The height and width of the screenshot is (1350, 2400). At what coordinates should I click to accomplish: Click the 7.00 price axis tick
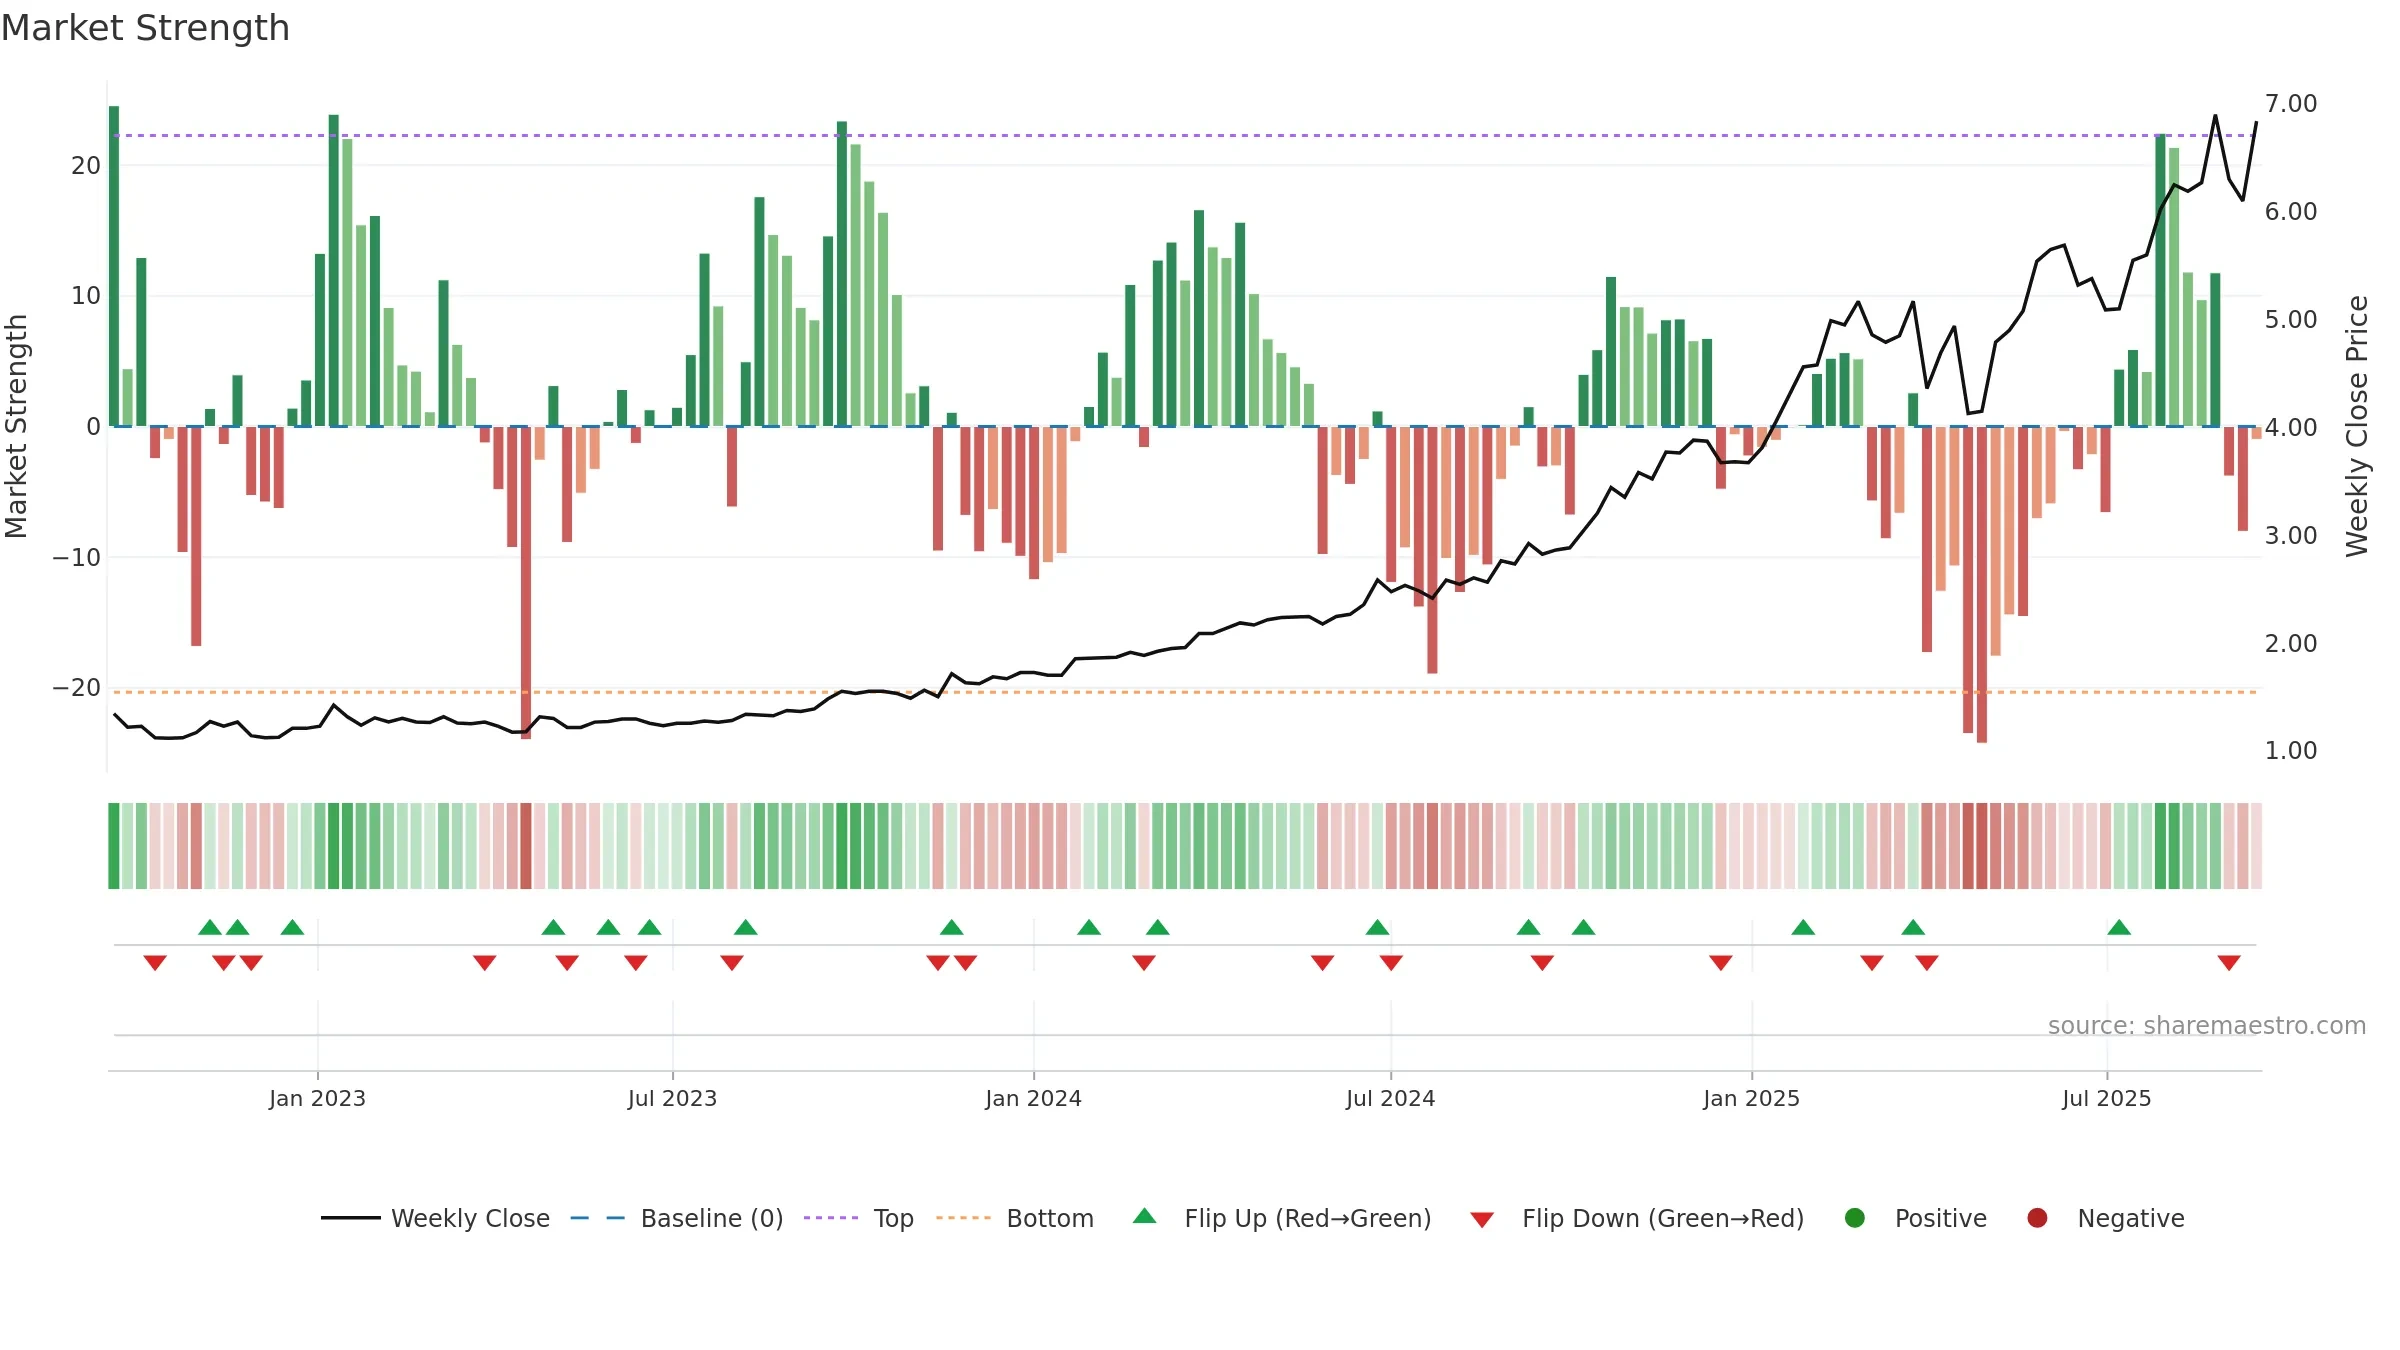(x=2291, y=104)
